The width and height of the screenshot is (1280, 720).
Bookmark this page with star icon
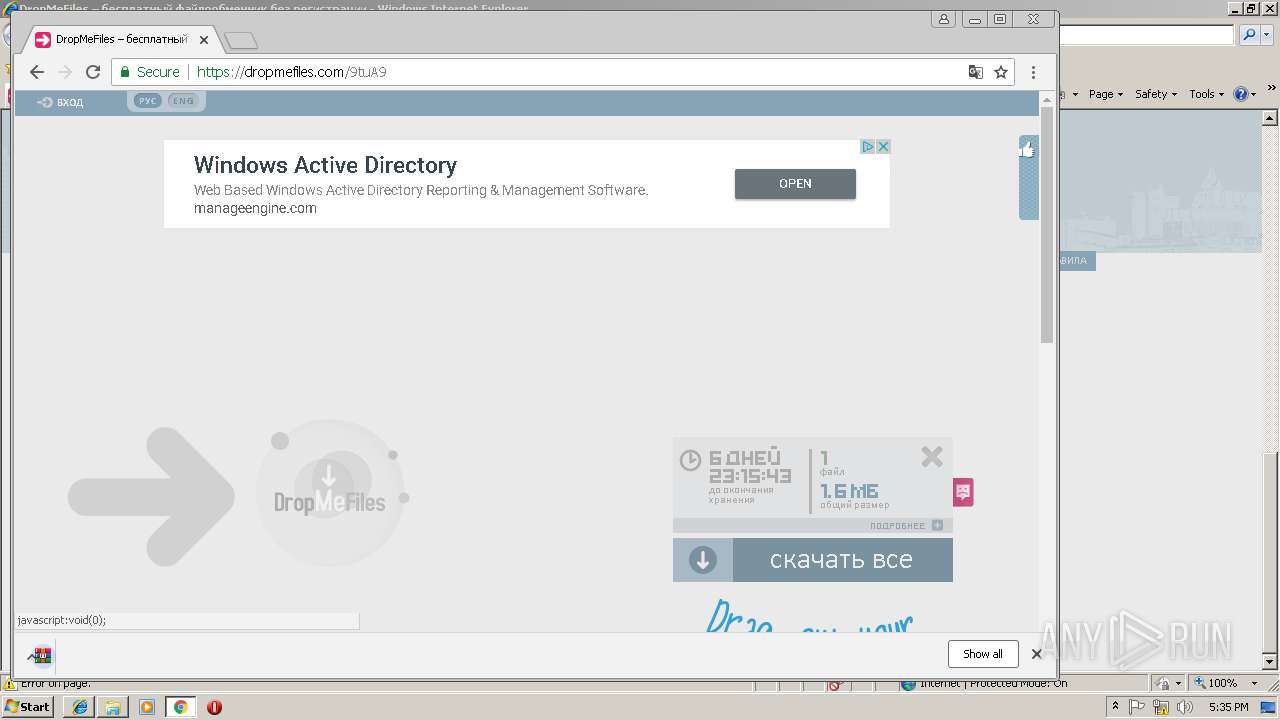point(1000,72)
